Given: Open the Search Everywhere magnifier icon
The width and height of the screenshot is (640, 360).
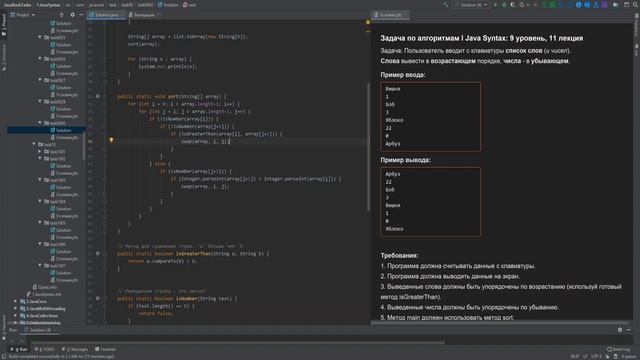Looking at the screenshot, I should [x=636, y=5].
